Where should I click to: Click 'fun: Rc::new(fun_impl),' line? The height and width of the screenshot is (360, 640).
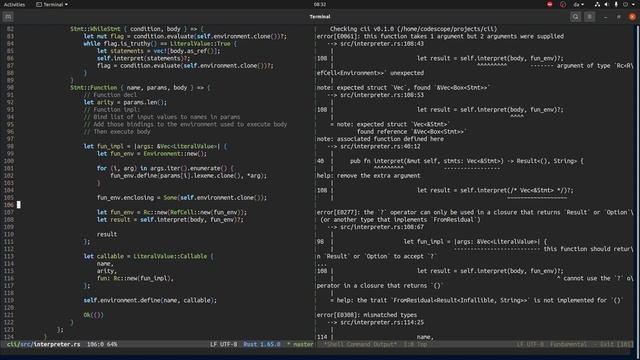[x=135, y=278]
